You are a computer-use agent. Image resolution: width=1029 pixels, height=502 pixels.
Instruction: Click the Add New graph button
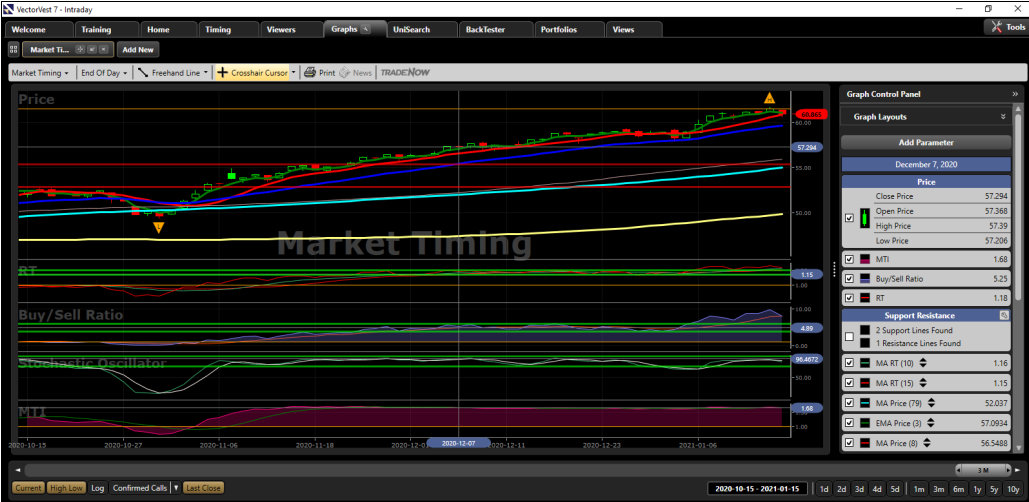click(138, 49)
